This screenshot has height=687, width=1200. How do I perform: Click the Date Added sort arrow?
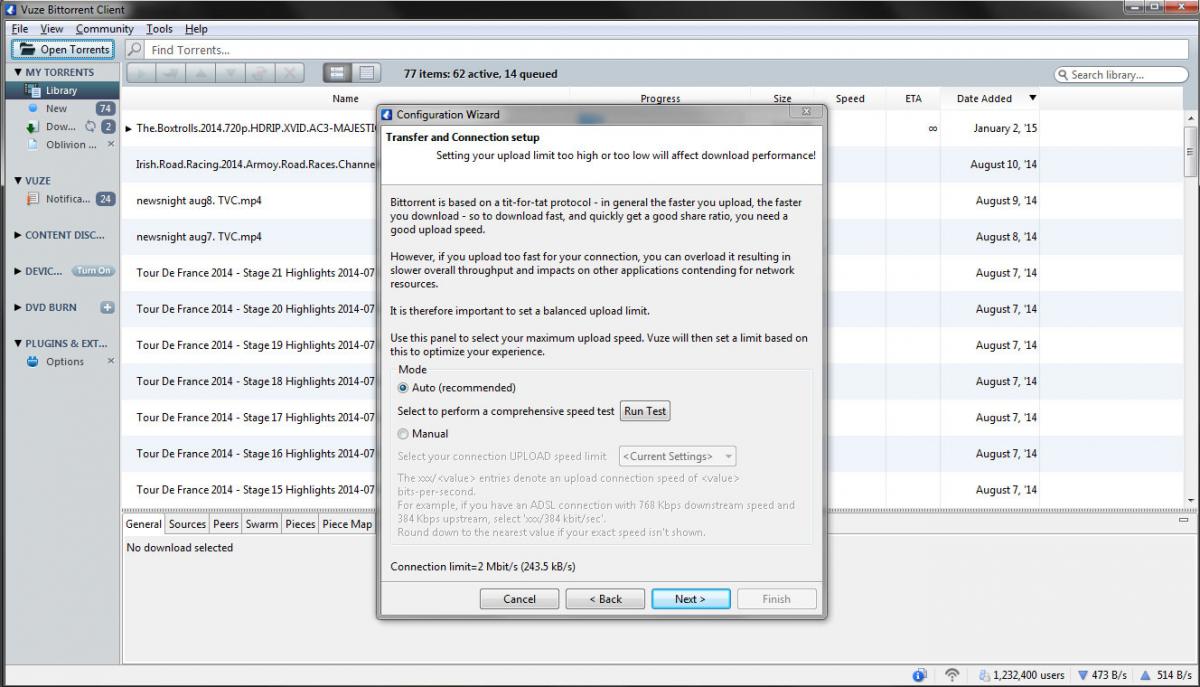tap(1033, 98)
